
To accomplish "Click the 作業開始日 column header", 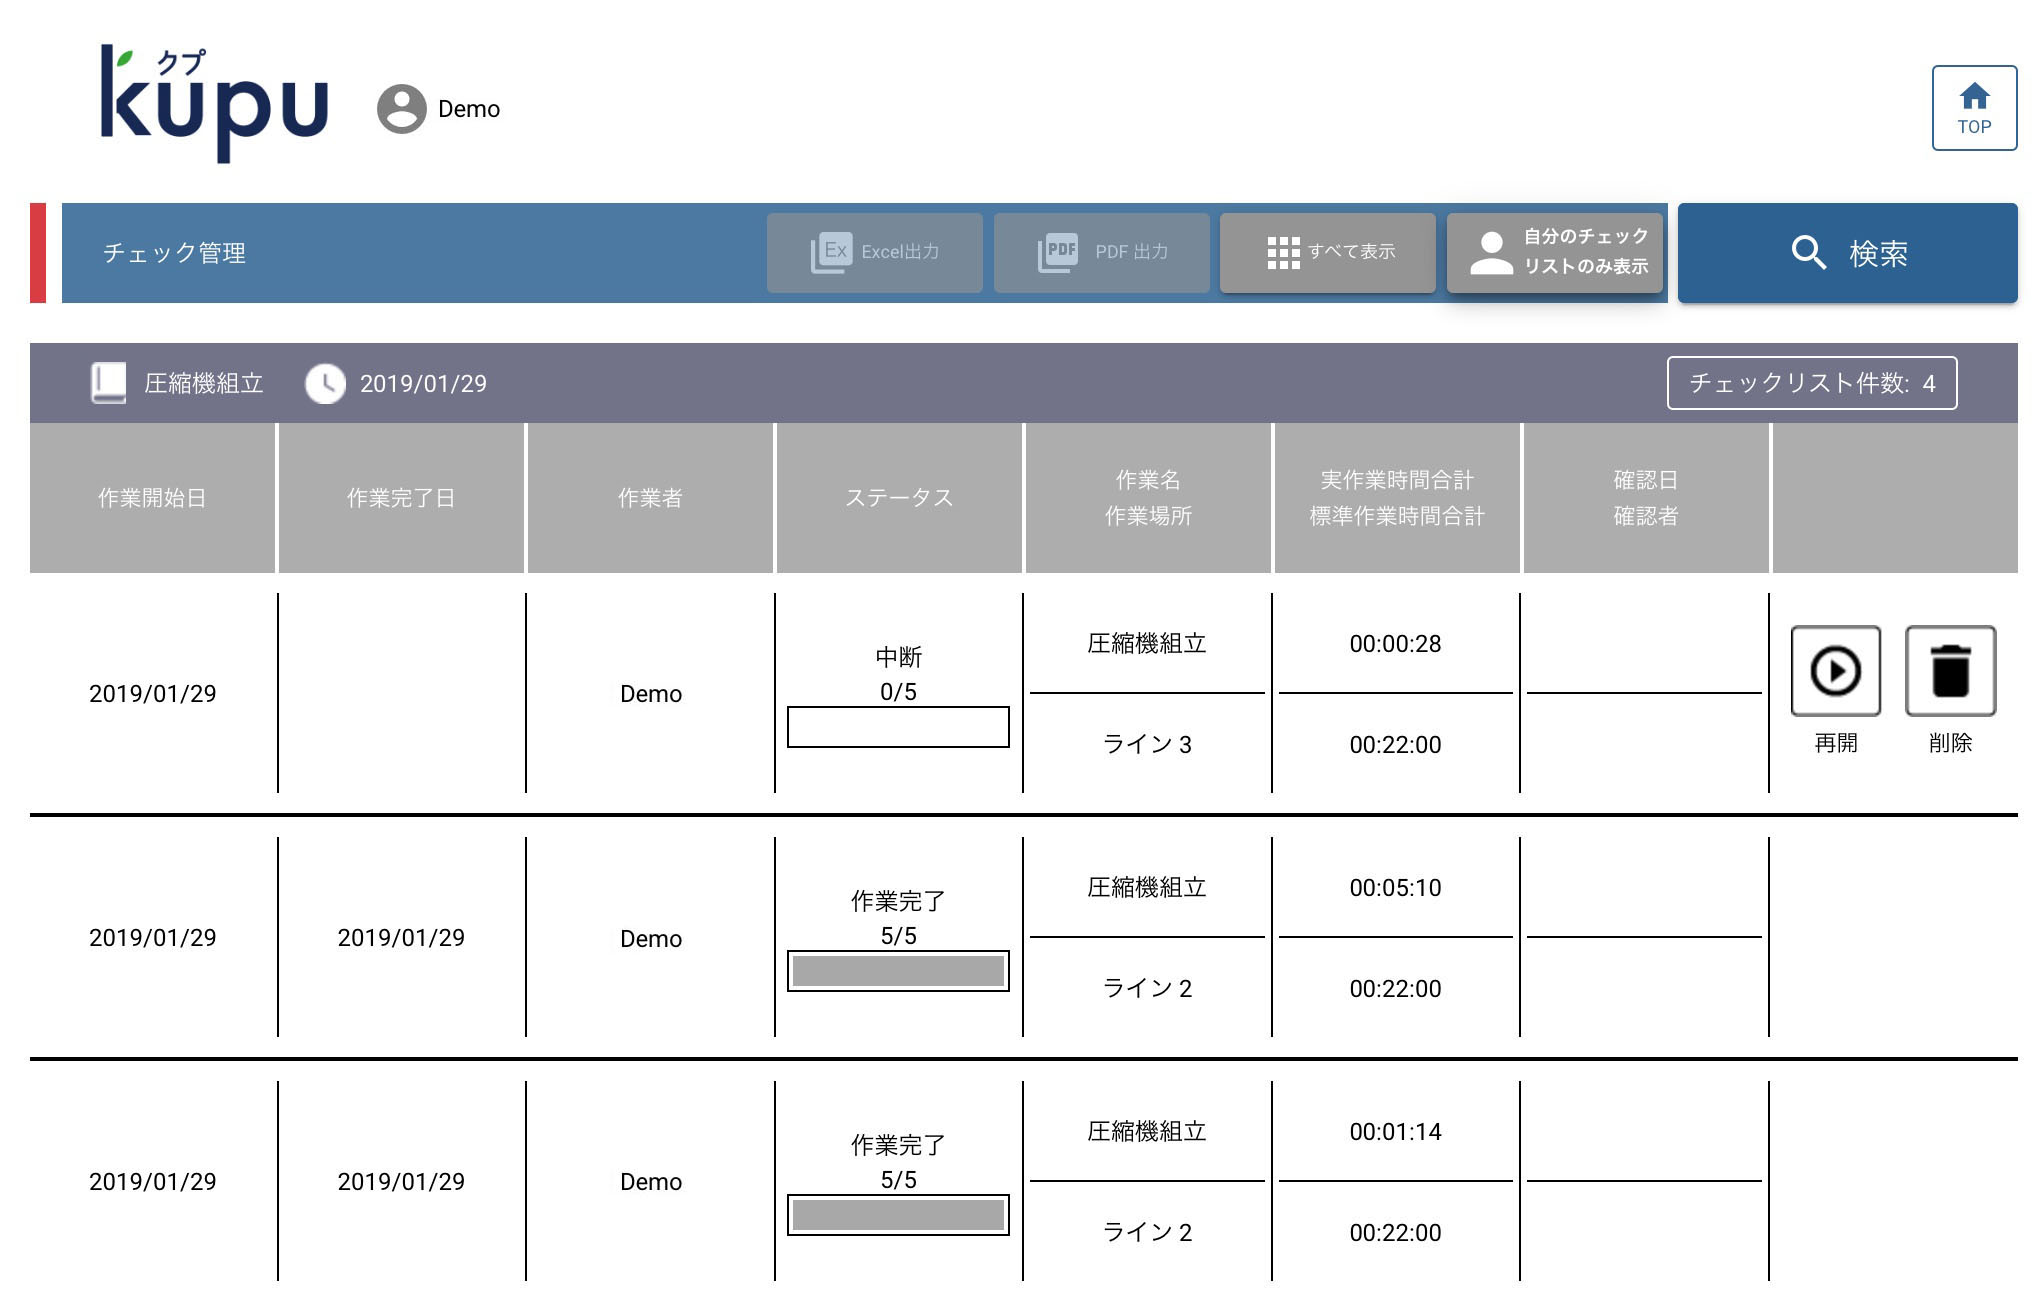I will [x=152, y=498].
